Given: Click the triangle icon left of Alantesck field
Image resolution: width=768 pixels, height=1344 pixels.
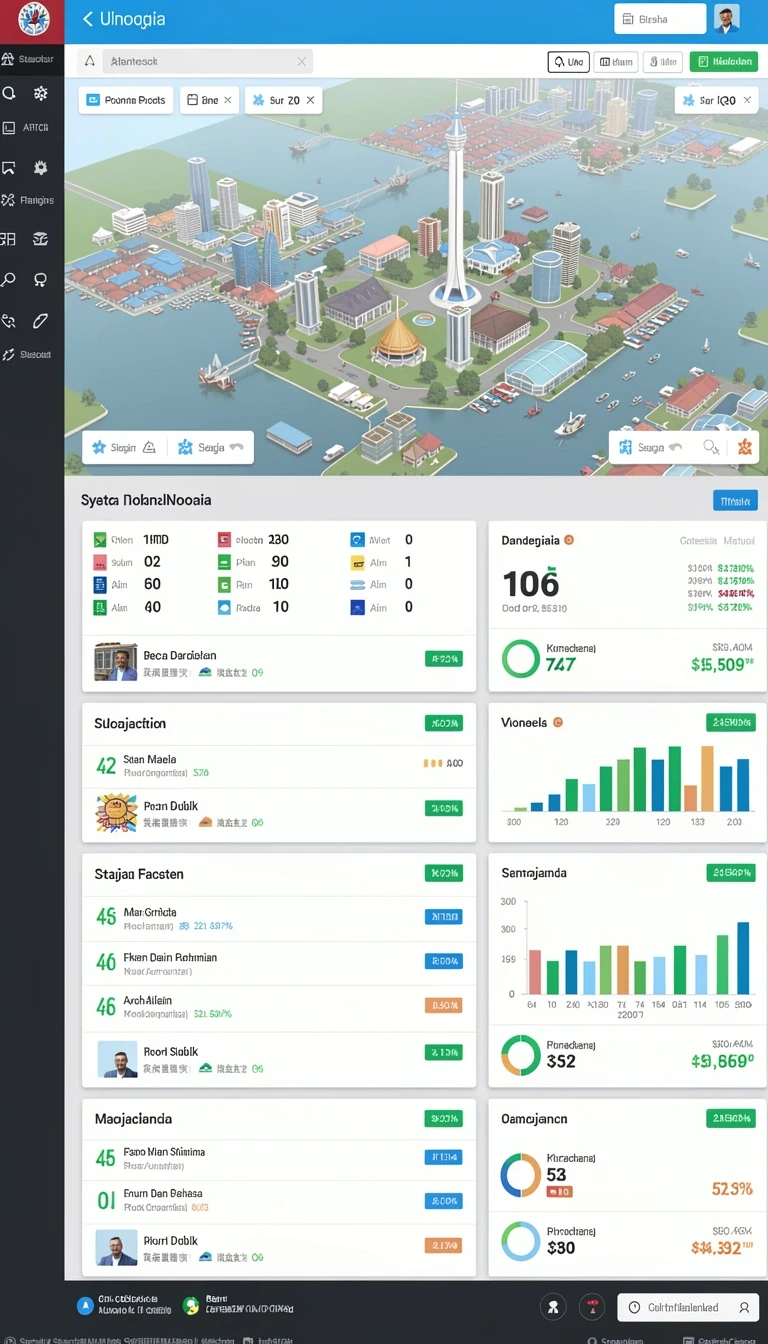Looking at the screenshot, I should (x=90, y=61).
